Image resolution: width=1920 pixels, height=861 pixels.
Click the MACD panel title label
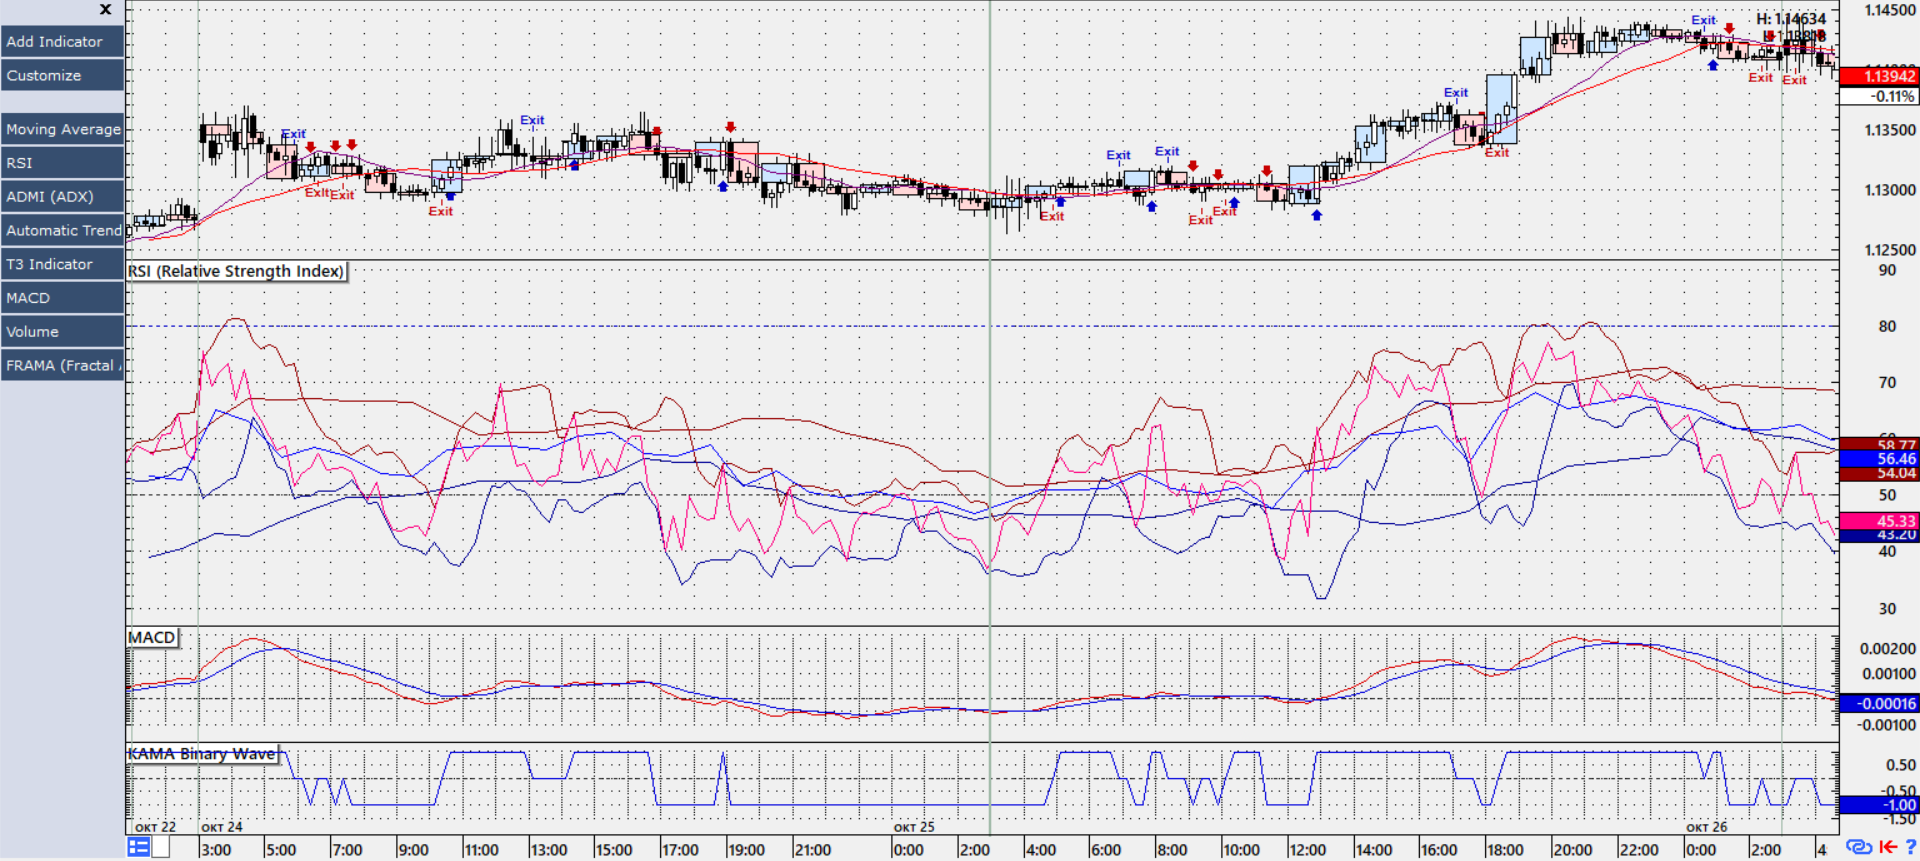pyautogui.click(x=152, y=638)
